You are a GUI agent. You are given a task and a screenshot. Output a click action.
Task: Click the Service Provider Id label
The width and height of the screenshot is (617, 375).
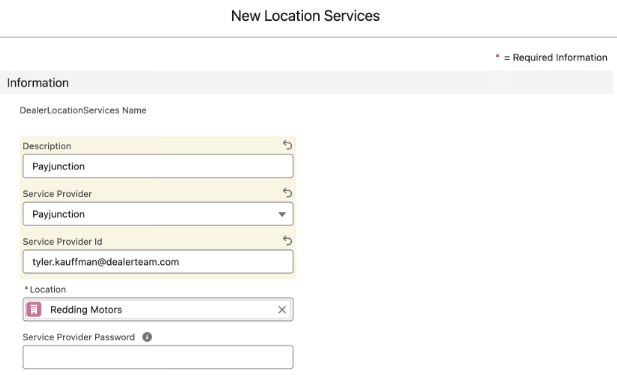[63, 242]
